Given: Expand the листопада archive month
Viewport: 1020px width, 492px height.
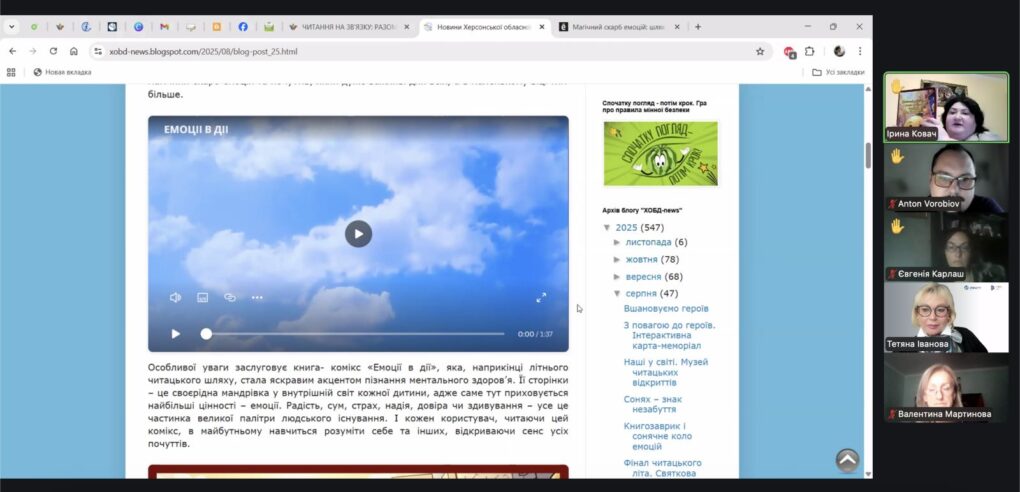Looking at the screenshot, I should [x=618, y=243].
